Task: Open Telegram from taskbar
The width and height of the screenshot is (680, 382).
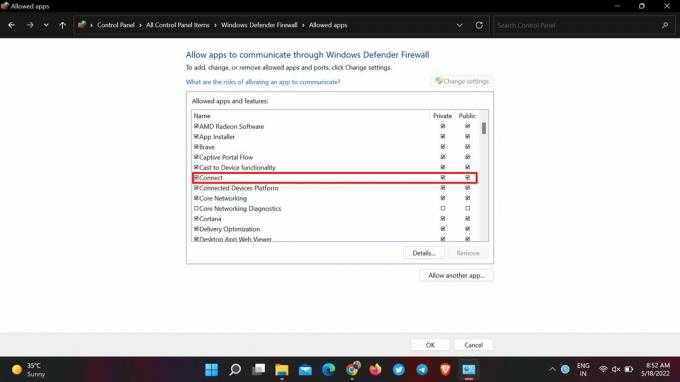Action: [422, 369]
